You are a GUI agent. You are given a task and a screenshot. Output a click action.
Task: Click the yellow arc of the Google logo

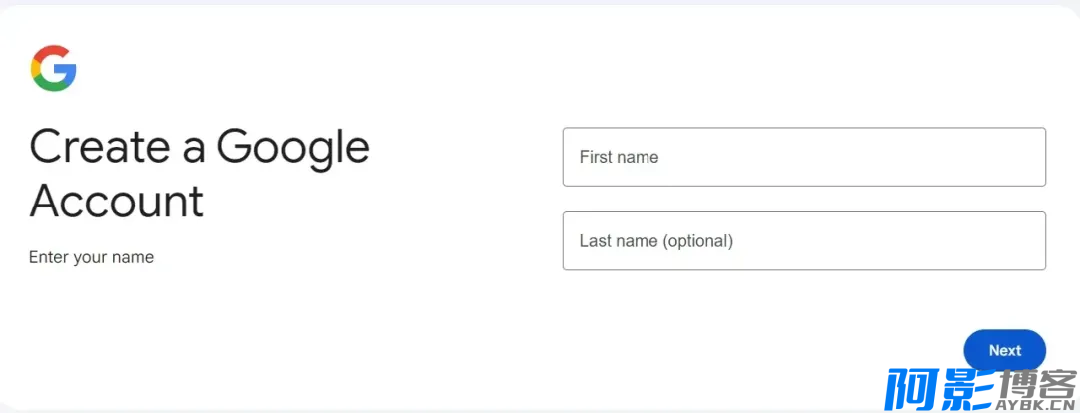pos(34,68)
